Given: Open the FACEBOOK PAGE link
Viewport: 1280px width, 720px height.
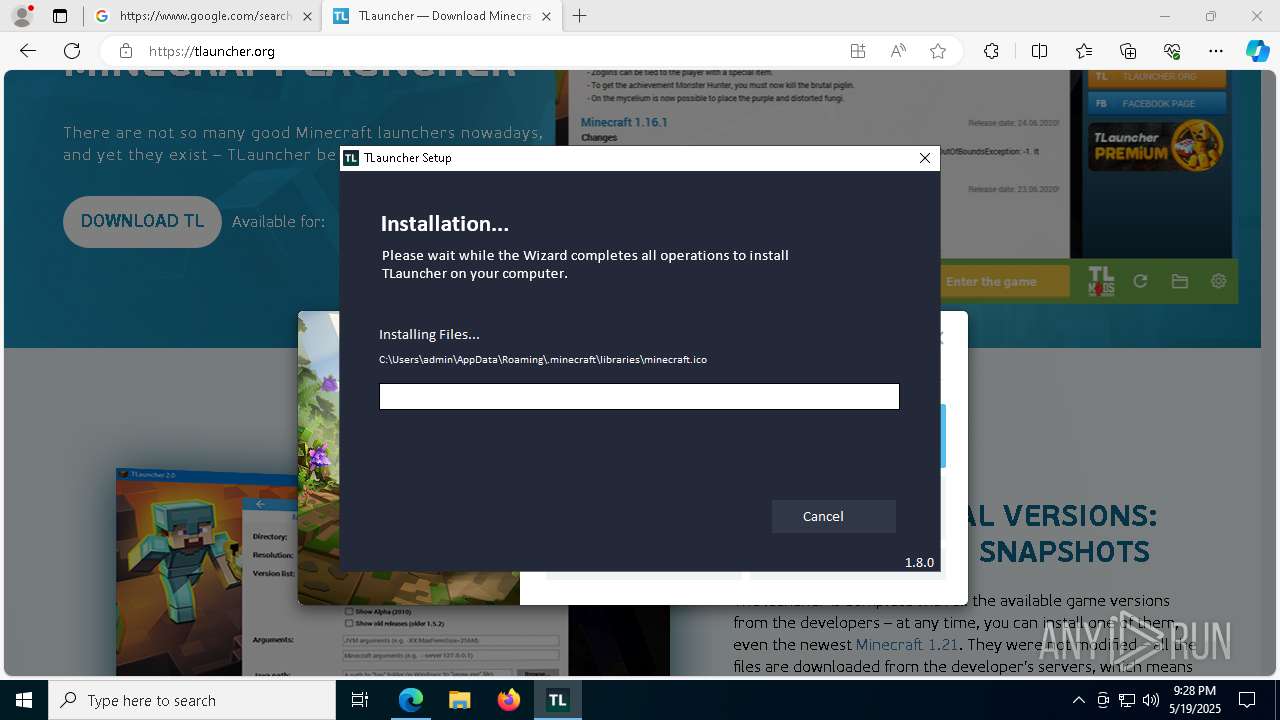Looking at the screenshot, I should point(1157,103).
